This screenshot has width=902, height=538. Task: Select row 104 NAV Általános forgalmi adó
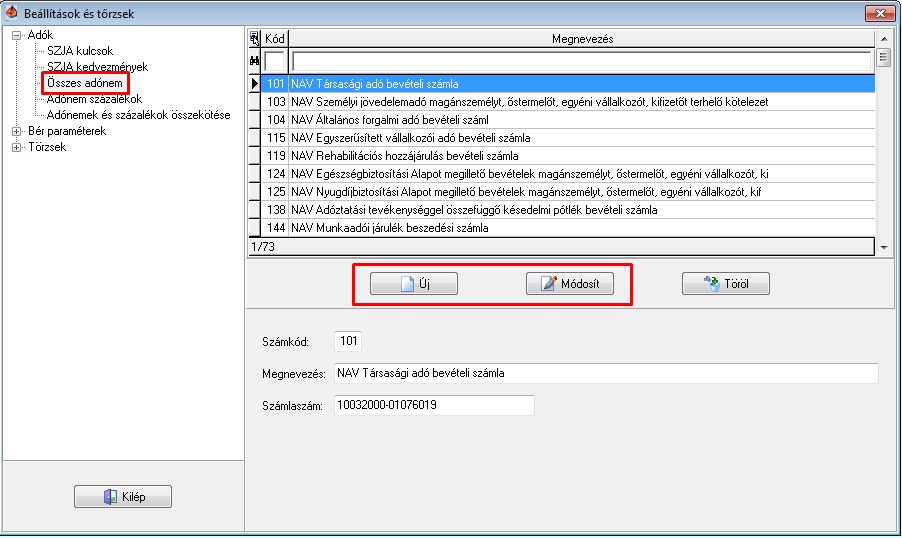[x=568, y=120]
